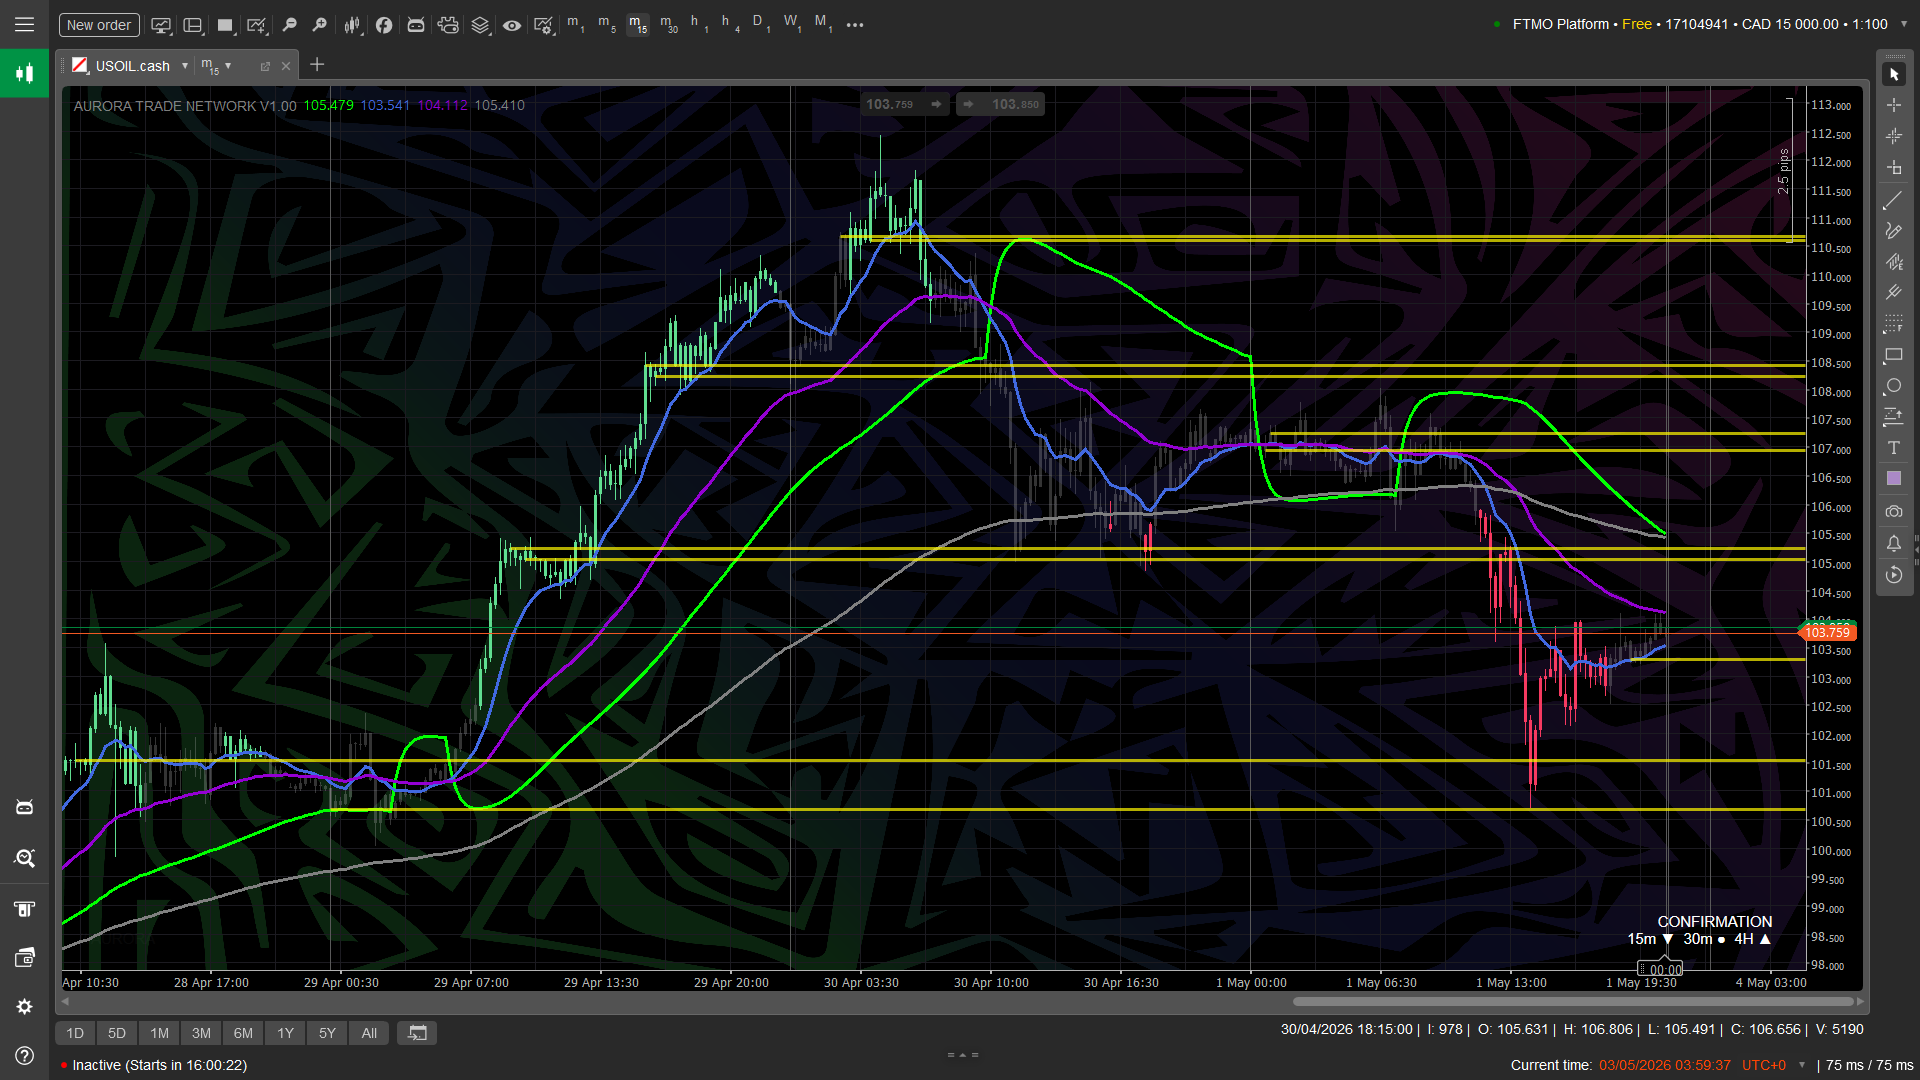Set chart period to 1M

[159, 1033]
